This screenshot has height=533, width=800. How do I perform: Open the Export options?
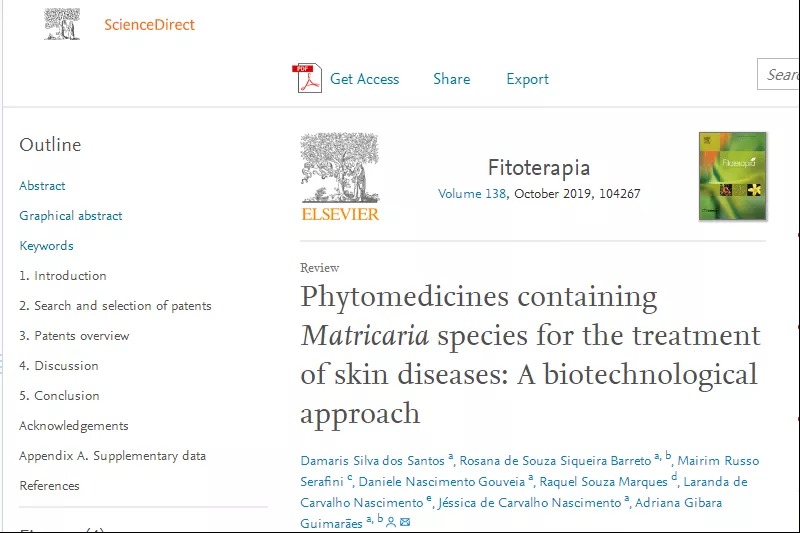(x=527, y=79)
